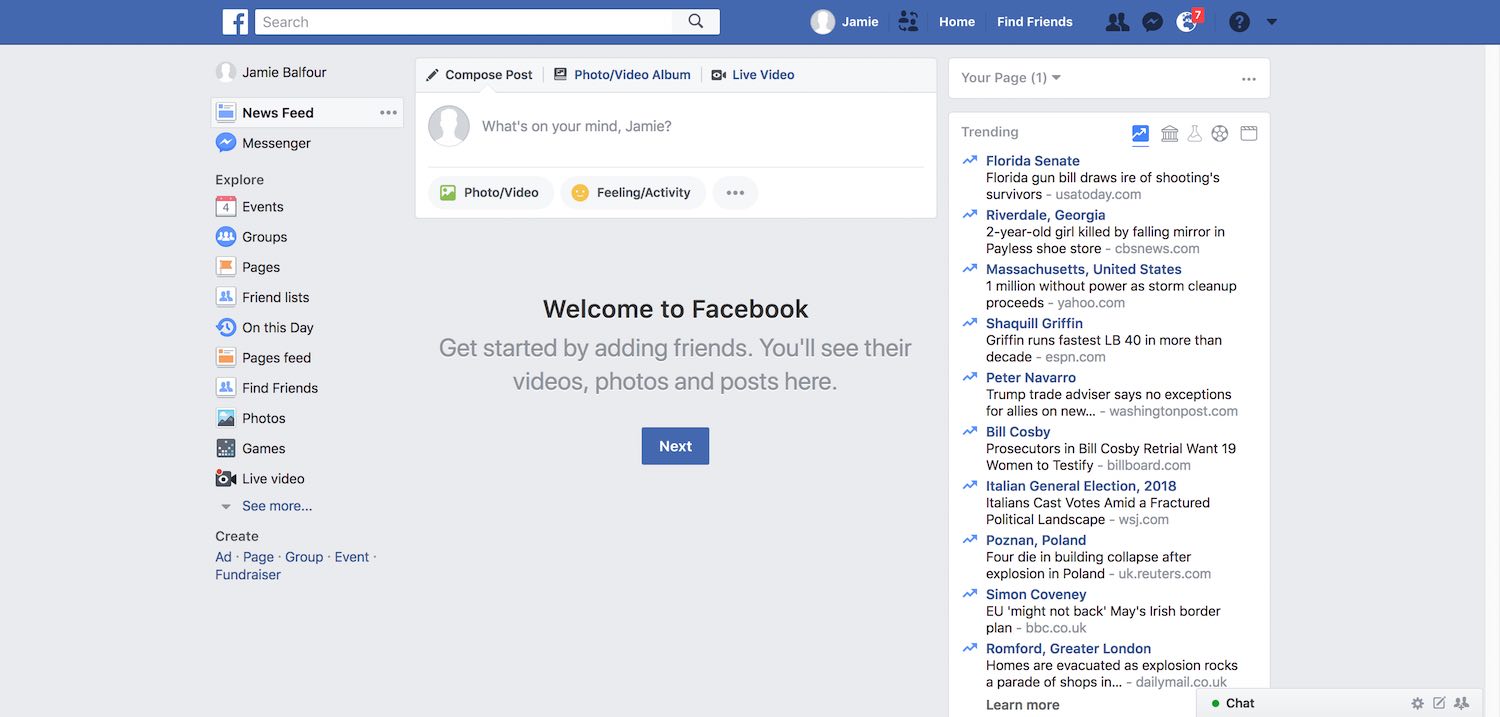Click the Photo/Video composer button
The image size is (1500, 717).
coord(490,193)
